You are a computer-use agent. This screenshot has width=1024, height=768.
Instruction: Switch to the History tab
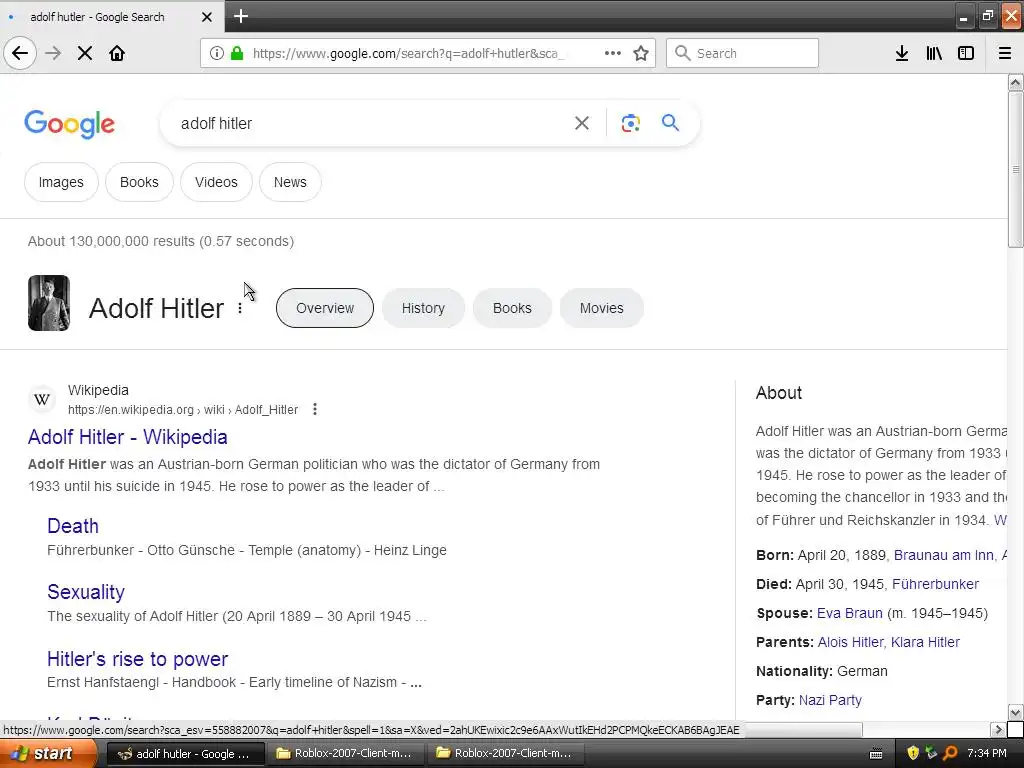[x=423, y=308]
